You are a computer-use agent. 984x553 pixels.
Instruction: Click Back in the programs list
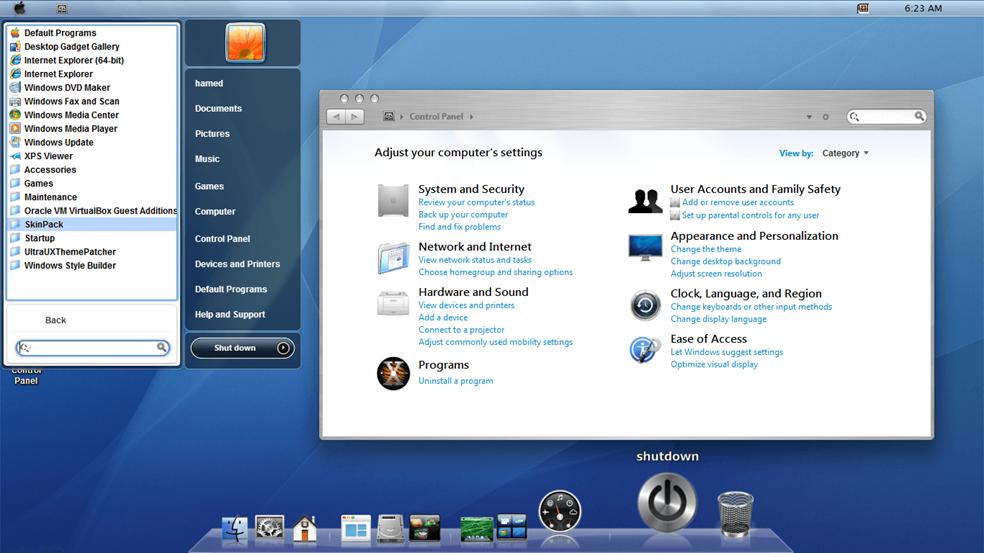55,320
